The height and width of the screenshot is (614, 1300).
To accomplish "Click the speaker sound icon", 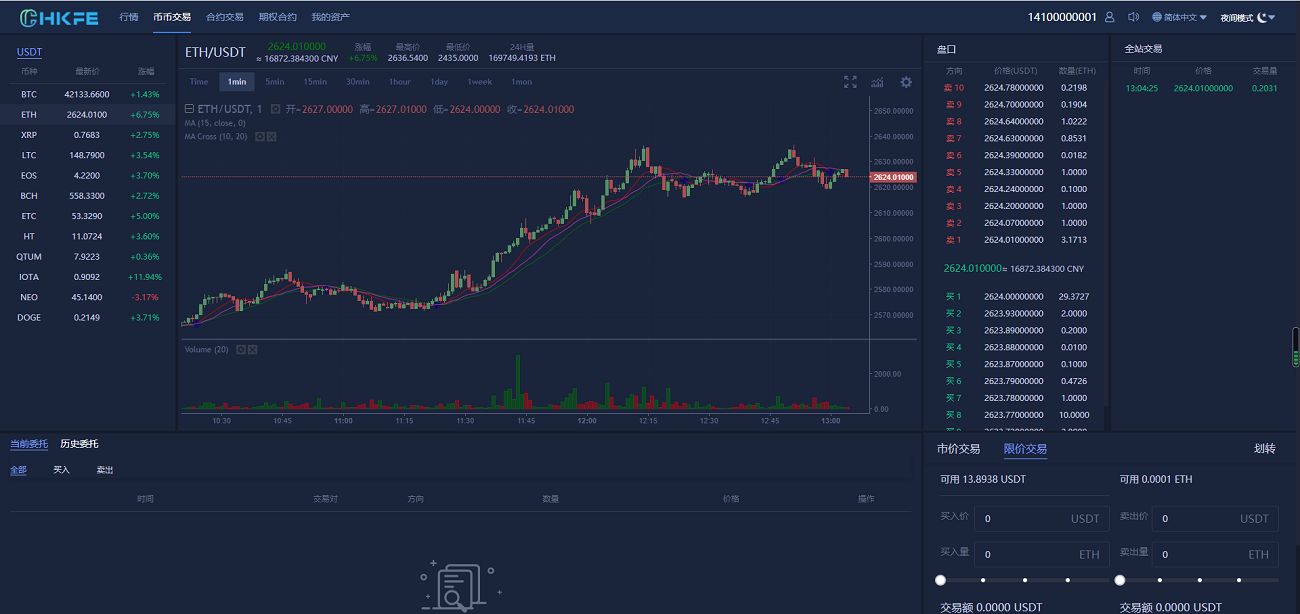I will tap(1133, 17).
